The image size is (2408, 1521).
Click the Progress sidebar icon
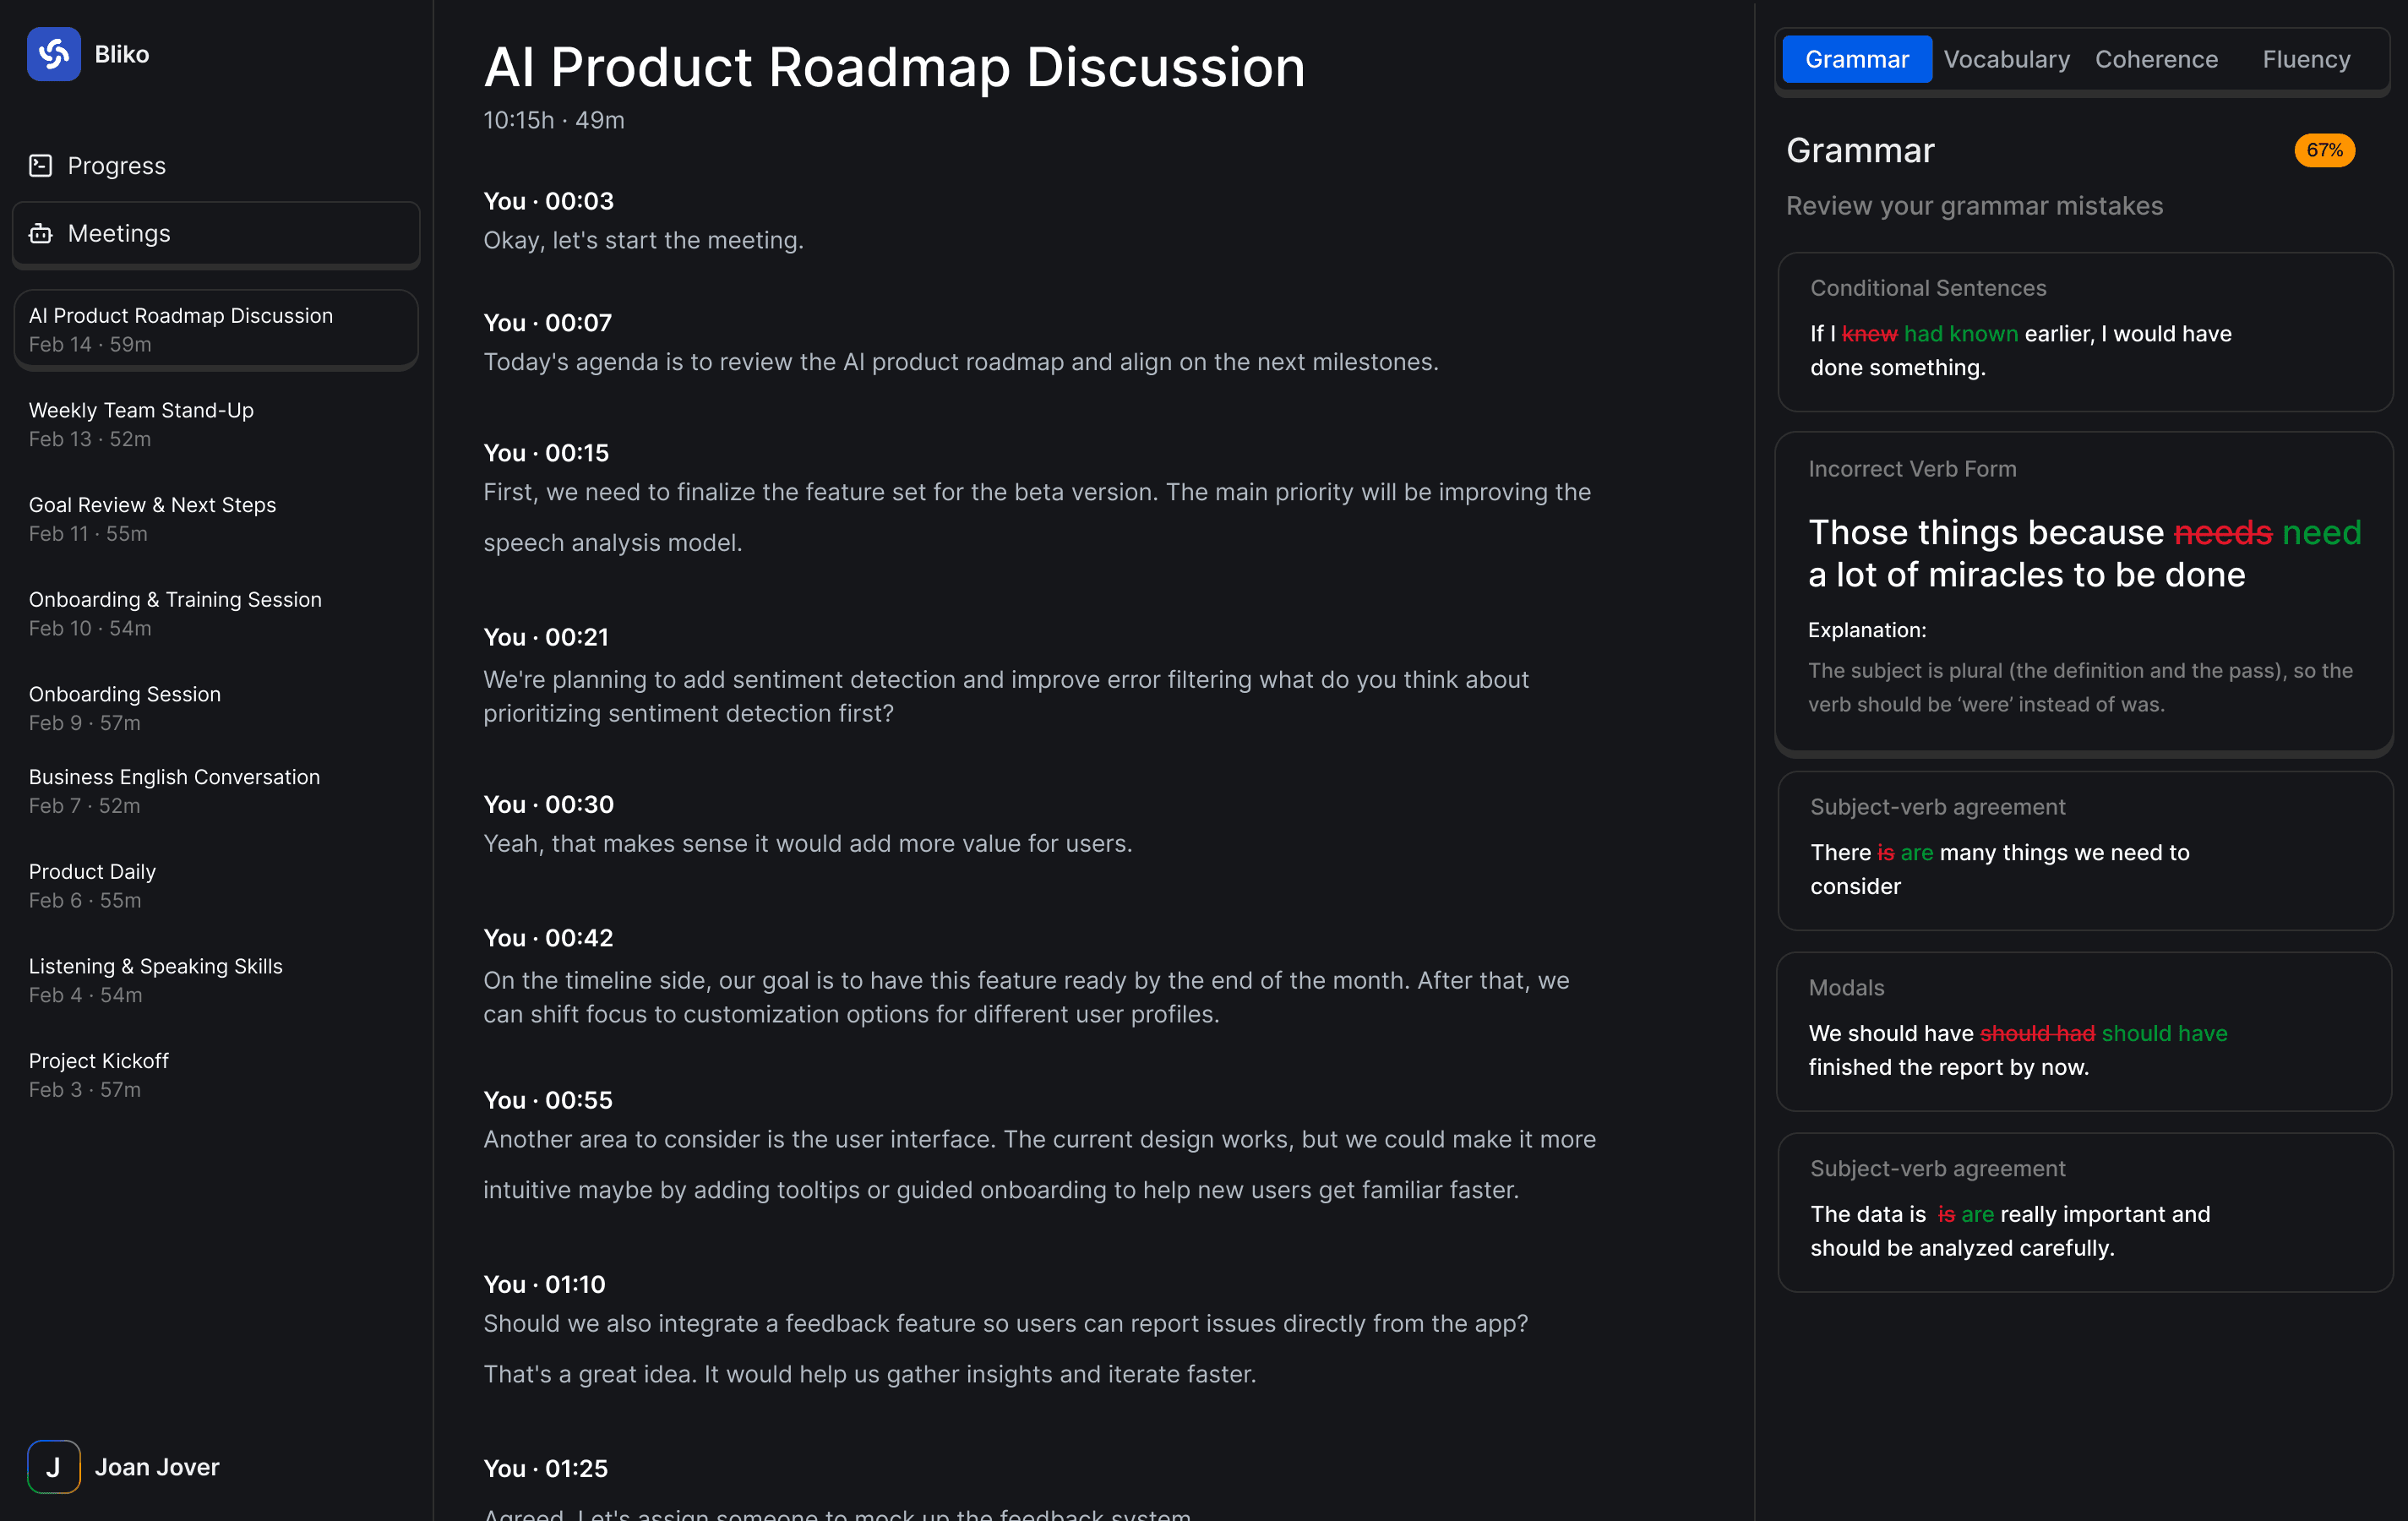41,166
